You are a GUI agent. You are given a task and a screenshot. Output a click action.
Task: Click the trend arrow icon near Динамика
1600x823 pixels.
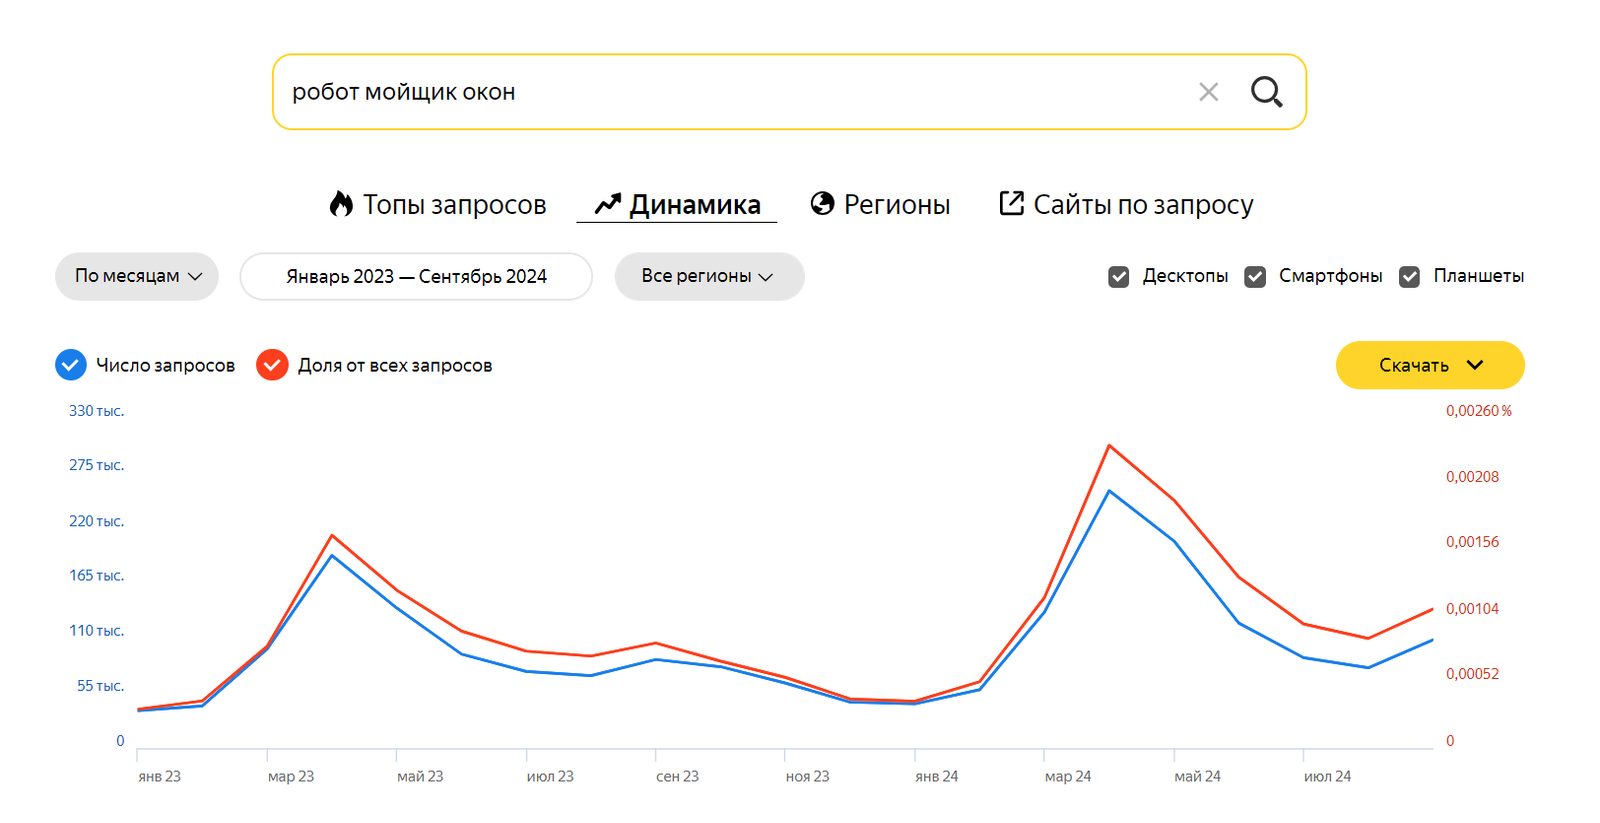[607, 204]
